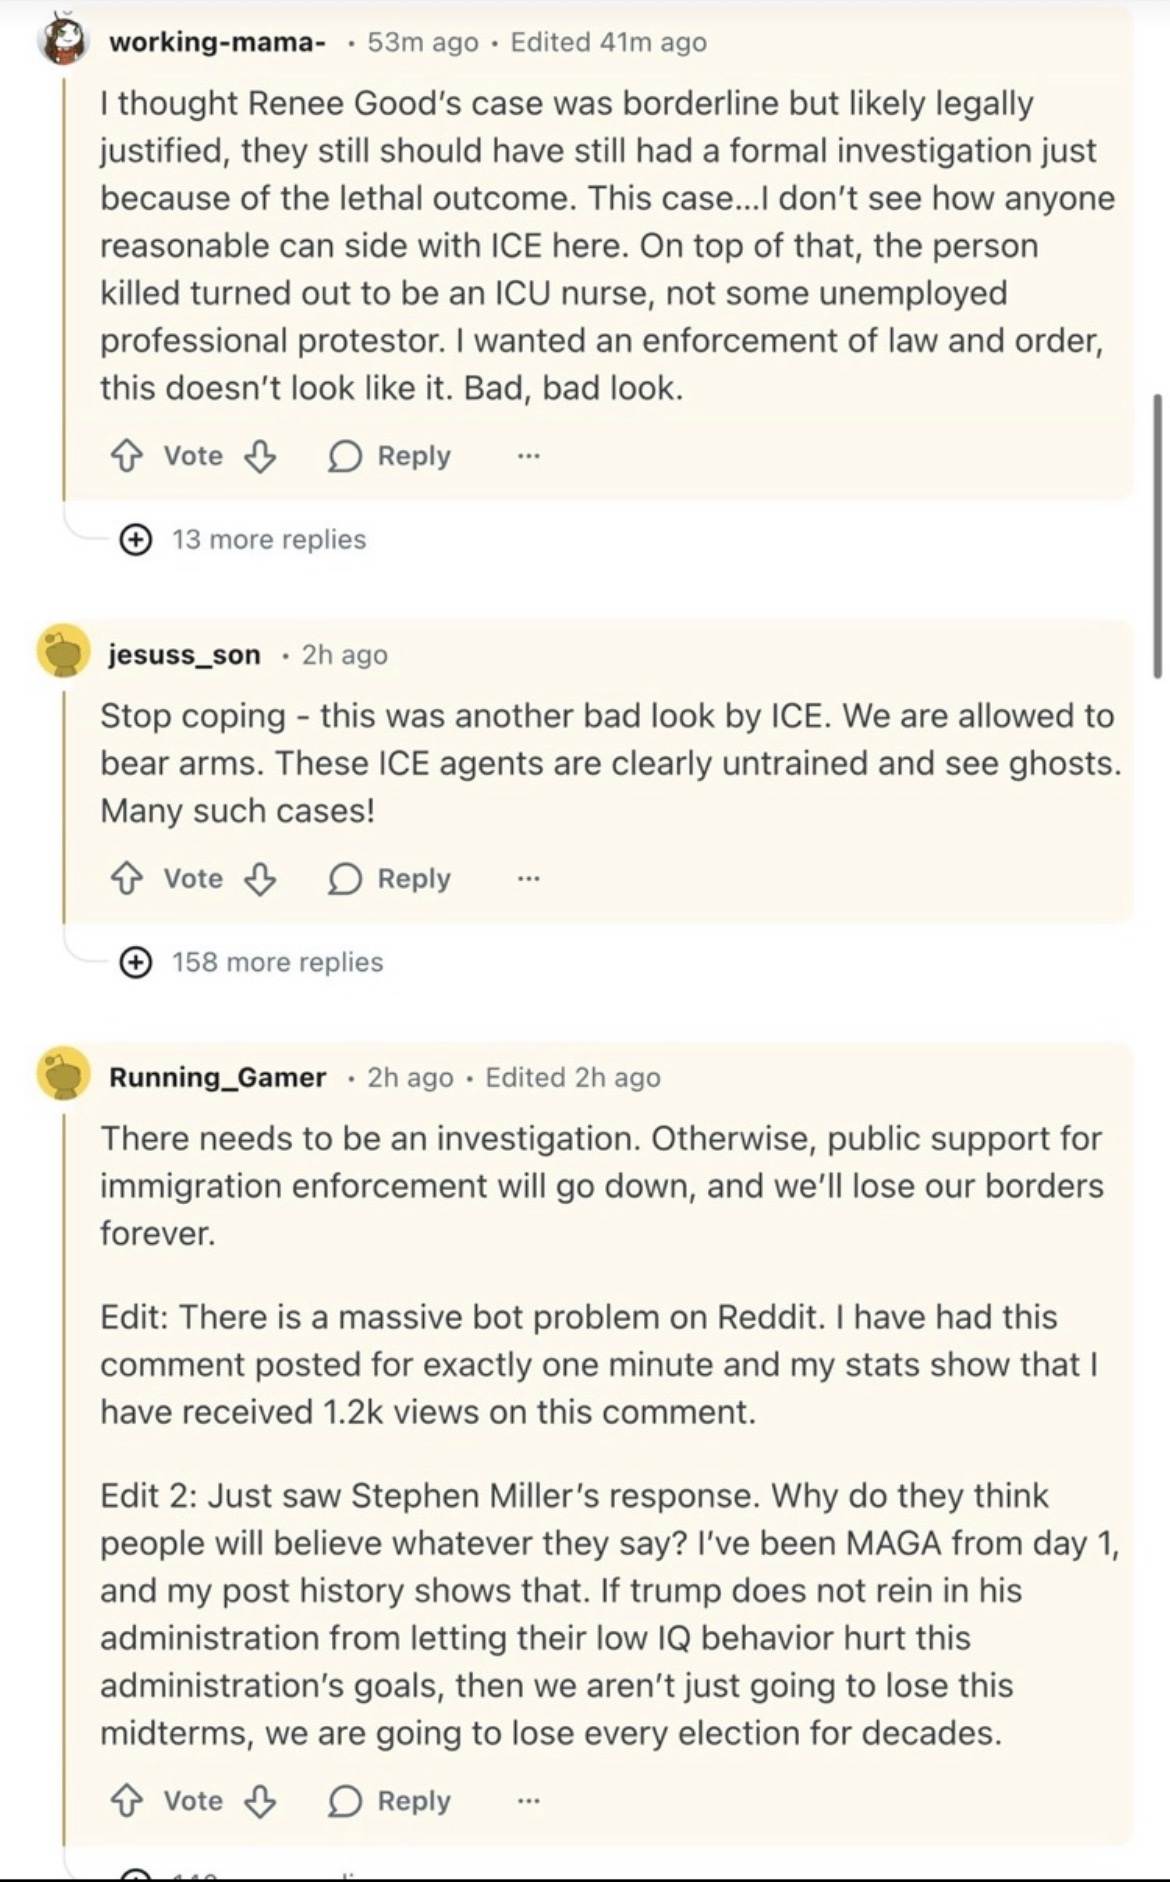Click the vertical scrollbar thumb
The height and width of the screenshot is (1882, 1170).
(x=1158, y=536)
